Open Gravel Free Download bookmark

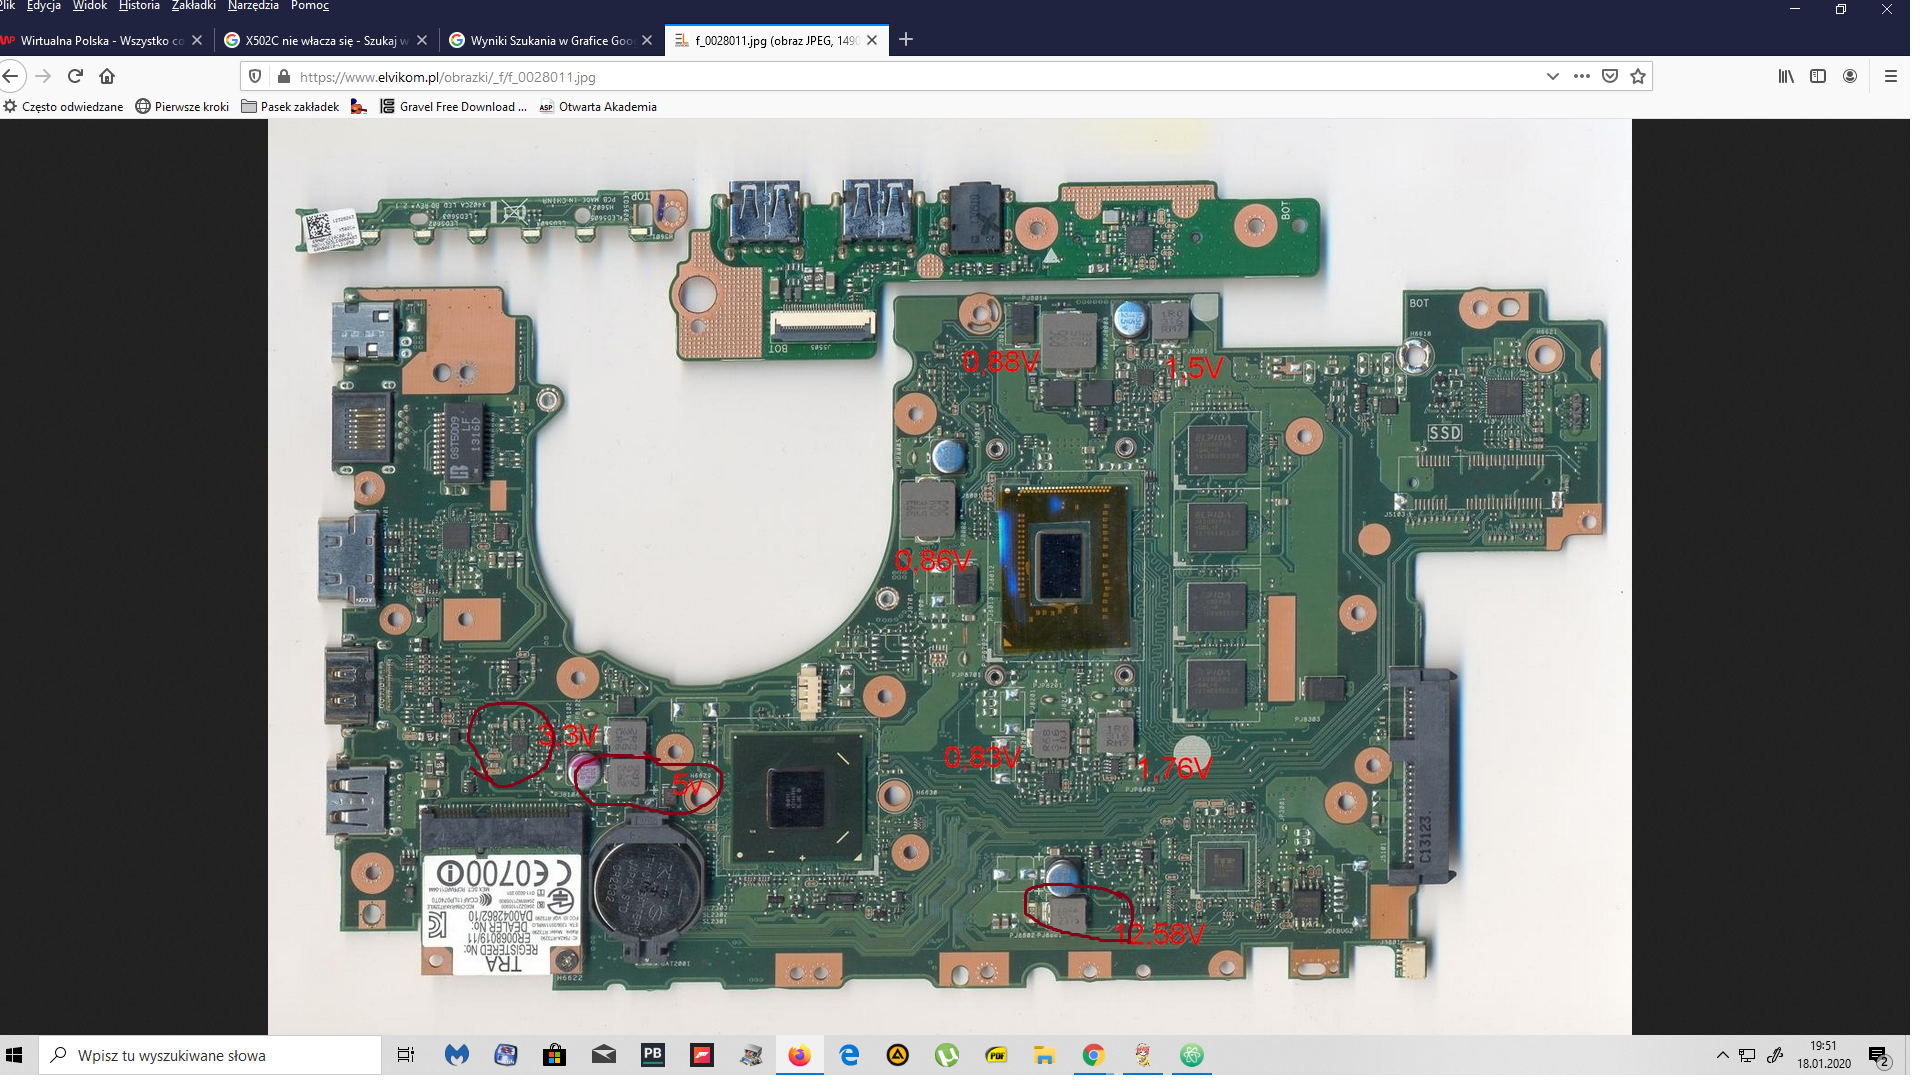tap(454, 107)
